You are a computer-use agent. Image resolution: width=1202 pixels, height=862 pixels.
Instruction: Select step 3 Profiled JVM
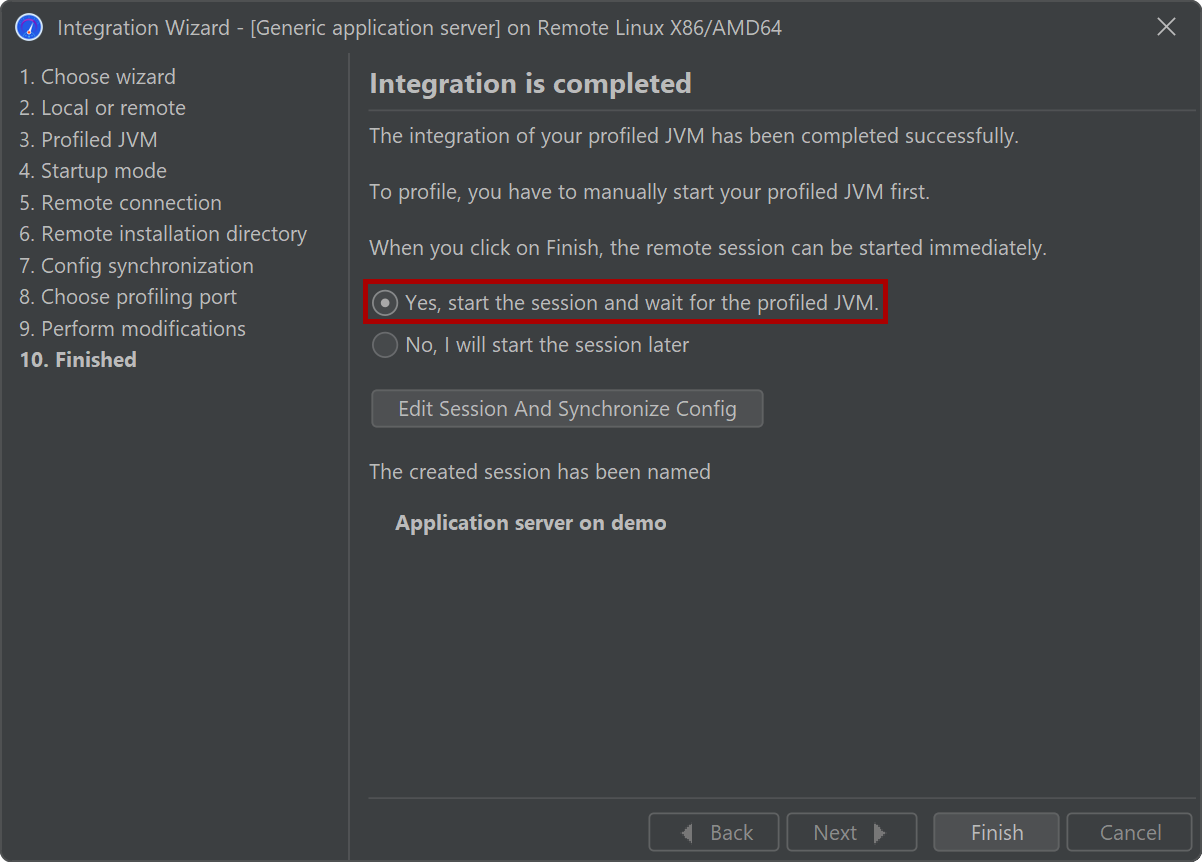pos(89,140)
